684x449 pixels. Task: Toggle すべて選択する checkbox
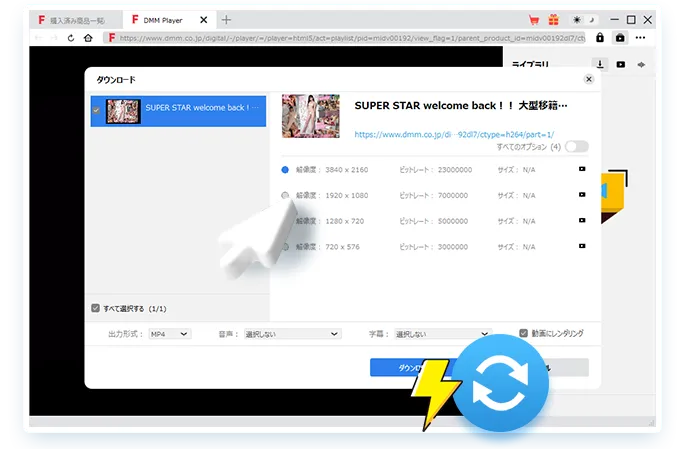coord(96,308)
